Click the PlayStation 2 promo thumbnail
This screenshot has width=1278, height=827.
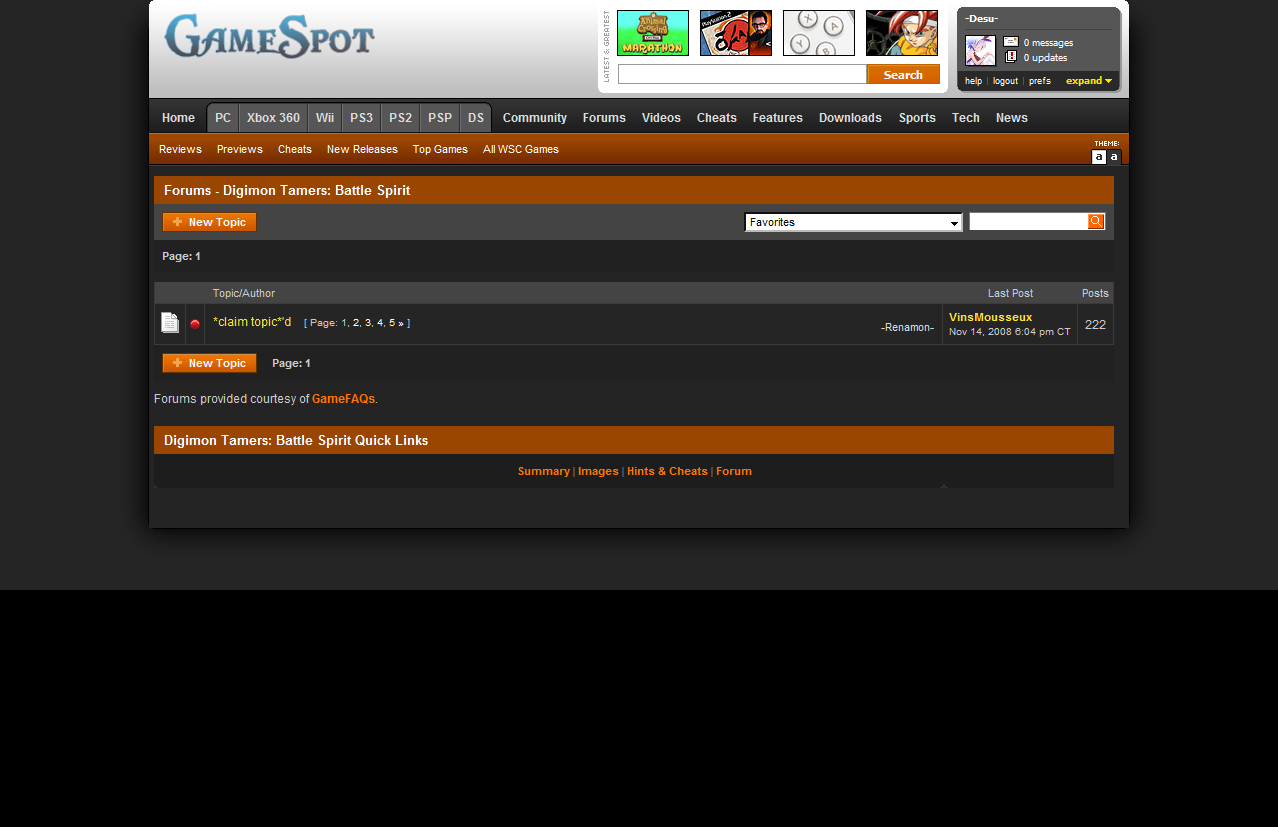coord(735,32)
